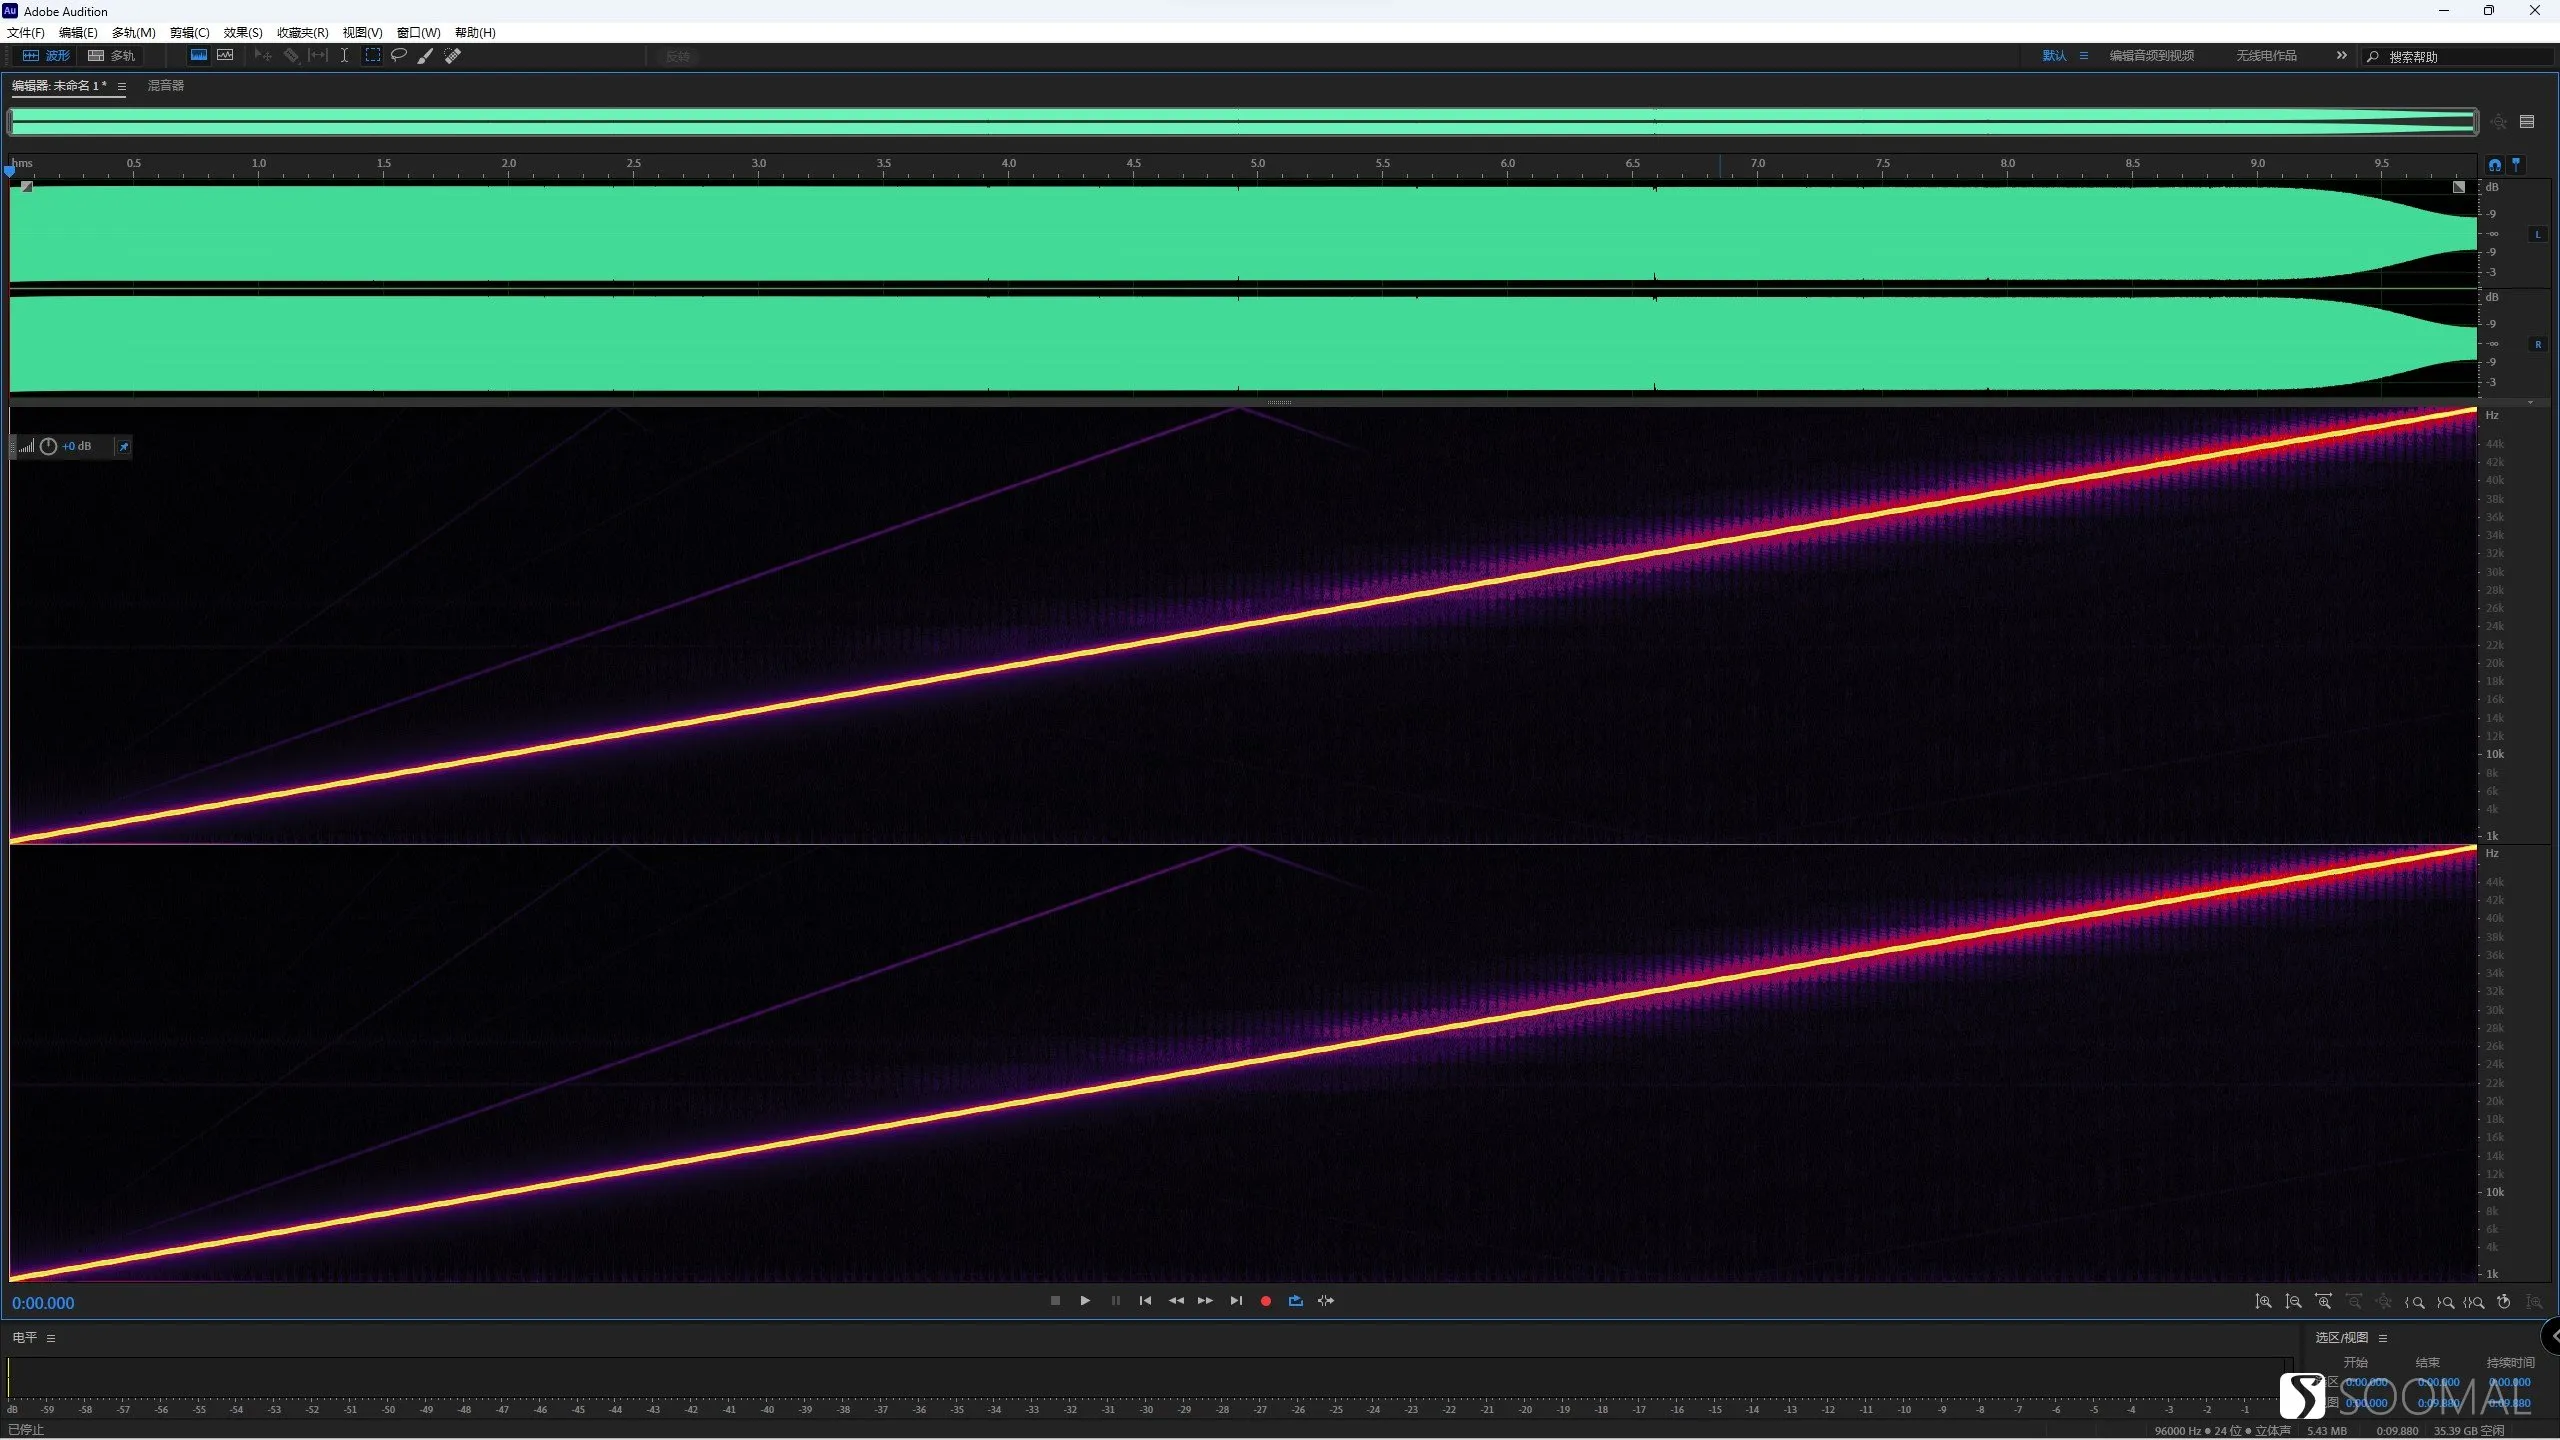Open the 窗口(W) menu
This screenshot has height=1440, width=2560.
[x=418, y=33]
